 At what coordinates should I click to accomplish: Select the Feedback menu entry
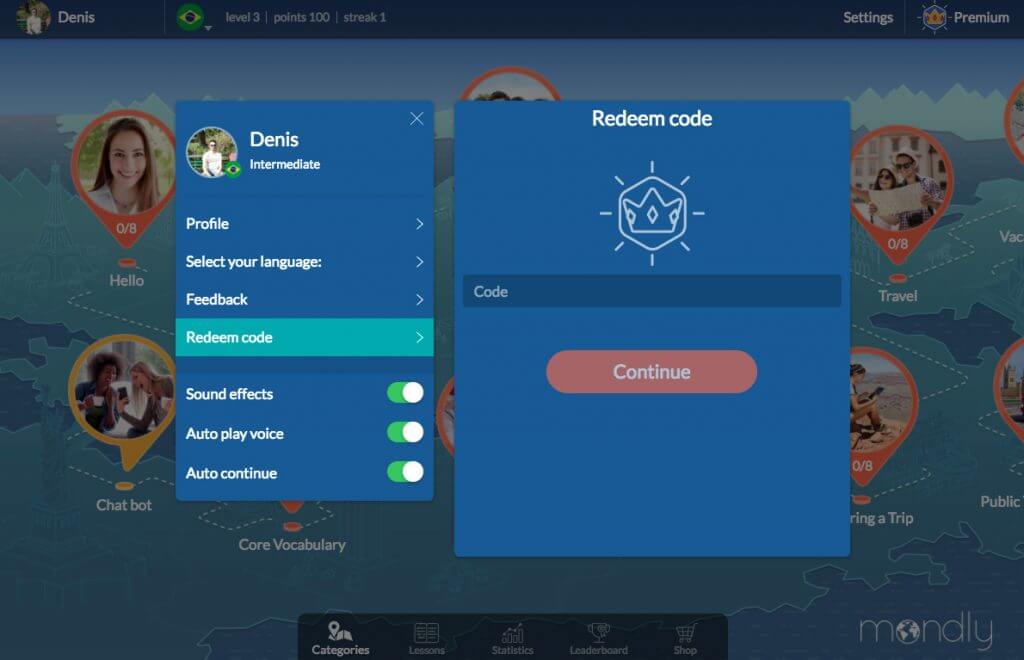[304, 299]
